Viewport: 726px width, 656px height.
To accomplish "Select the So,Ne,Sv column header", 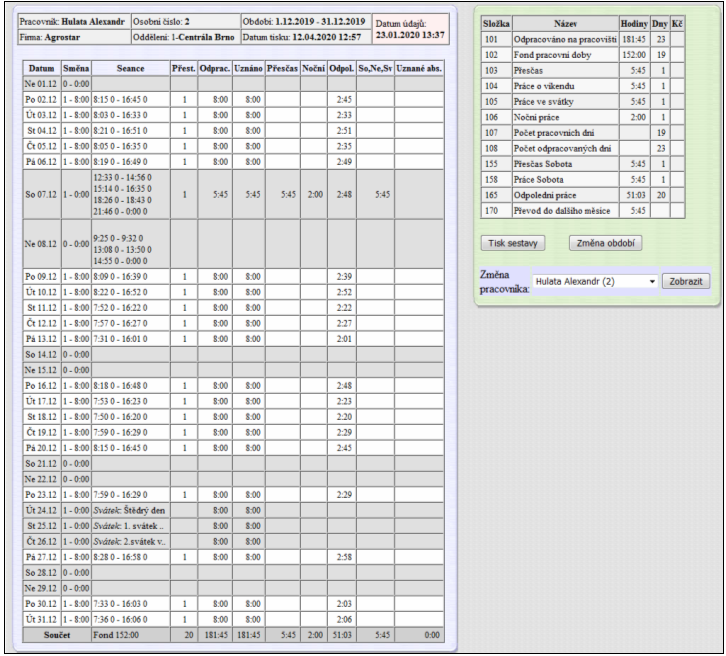I will (376, 69).
